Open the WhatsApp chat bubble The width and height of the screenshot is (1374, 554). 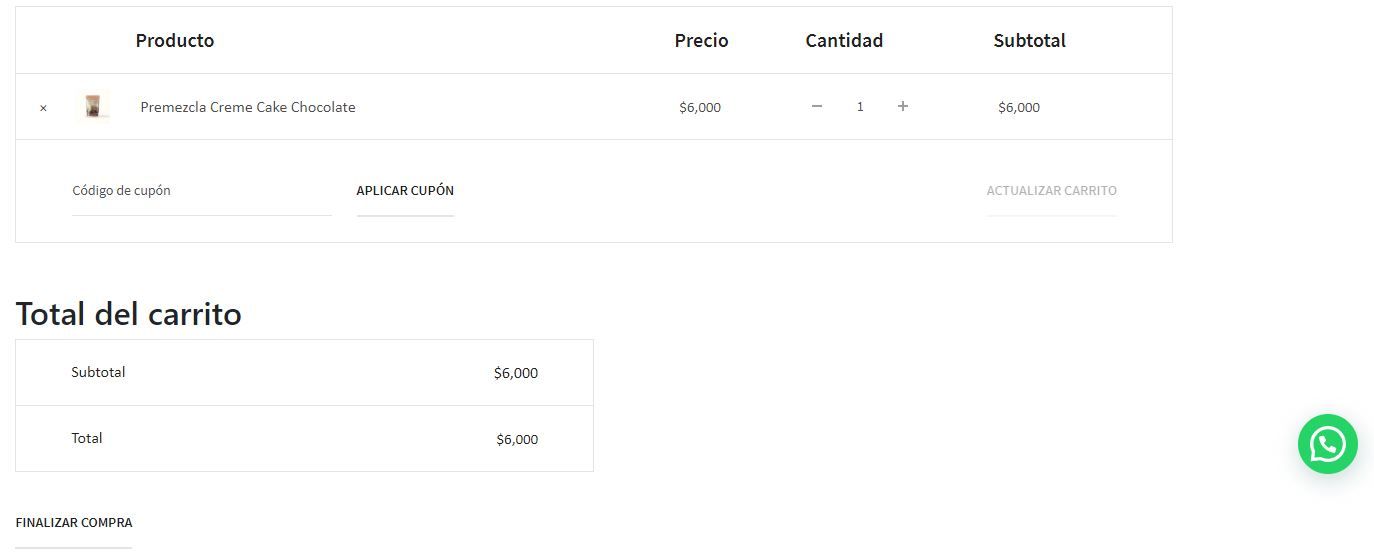pyautogui.click(x=1327, y=444)
